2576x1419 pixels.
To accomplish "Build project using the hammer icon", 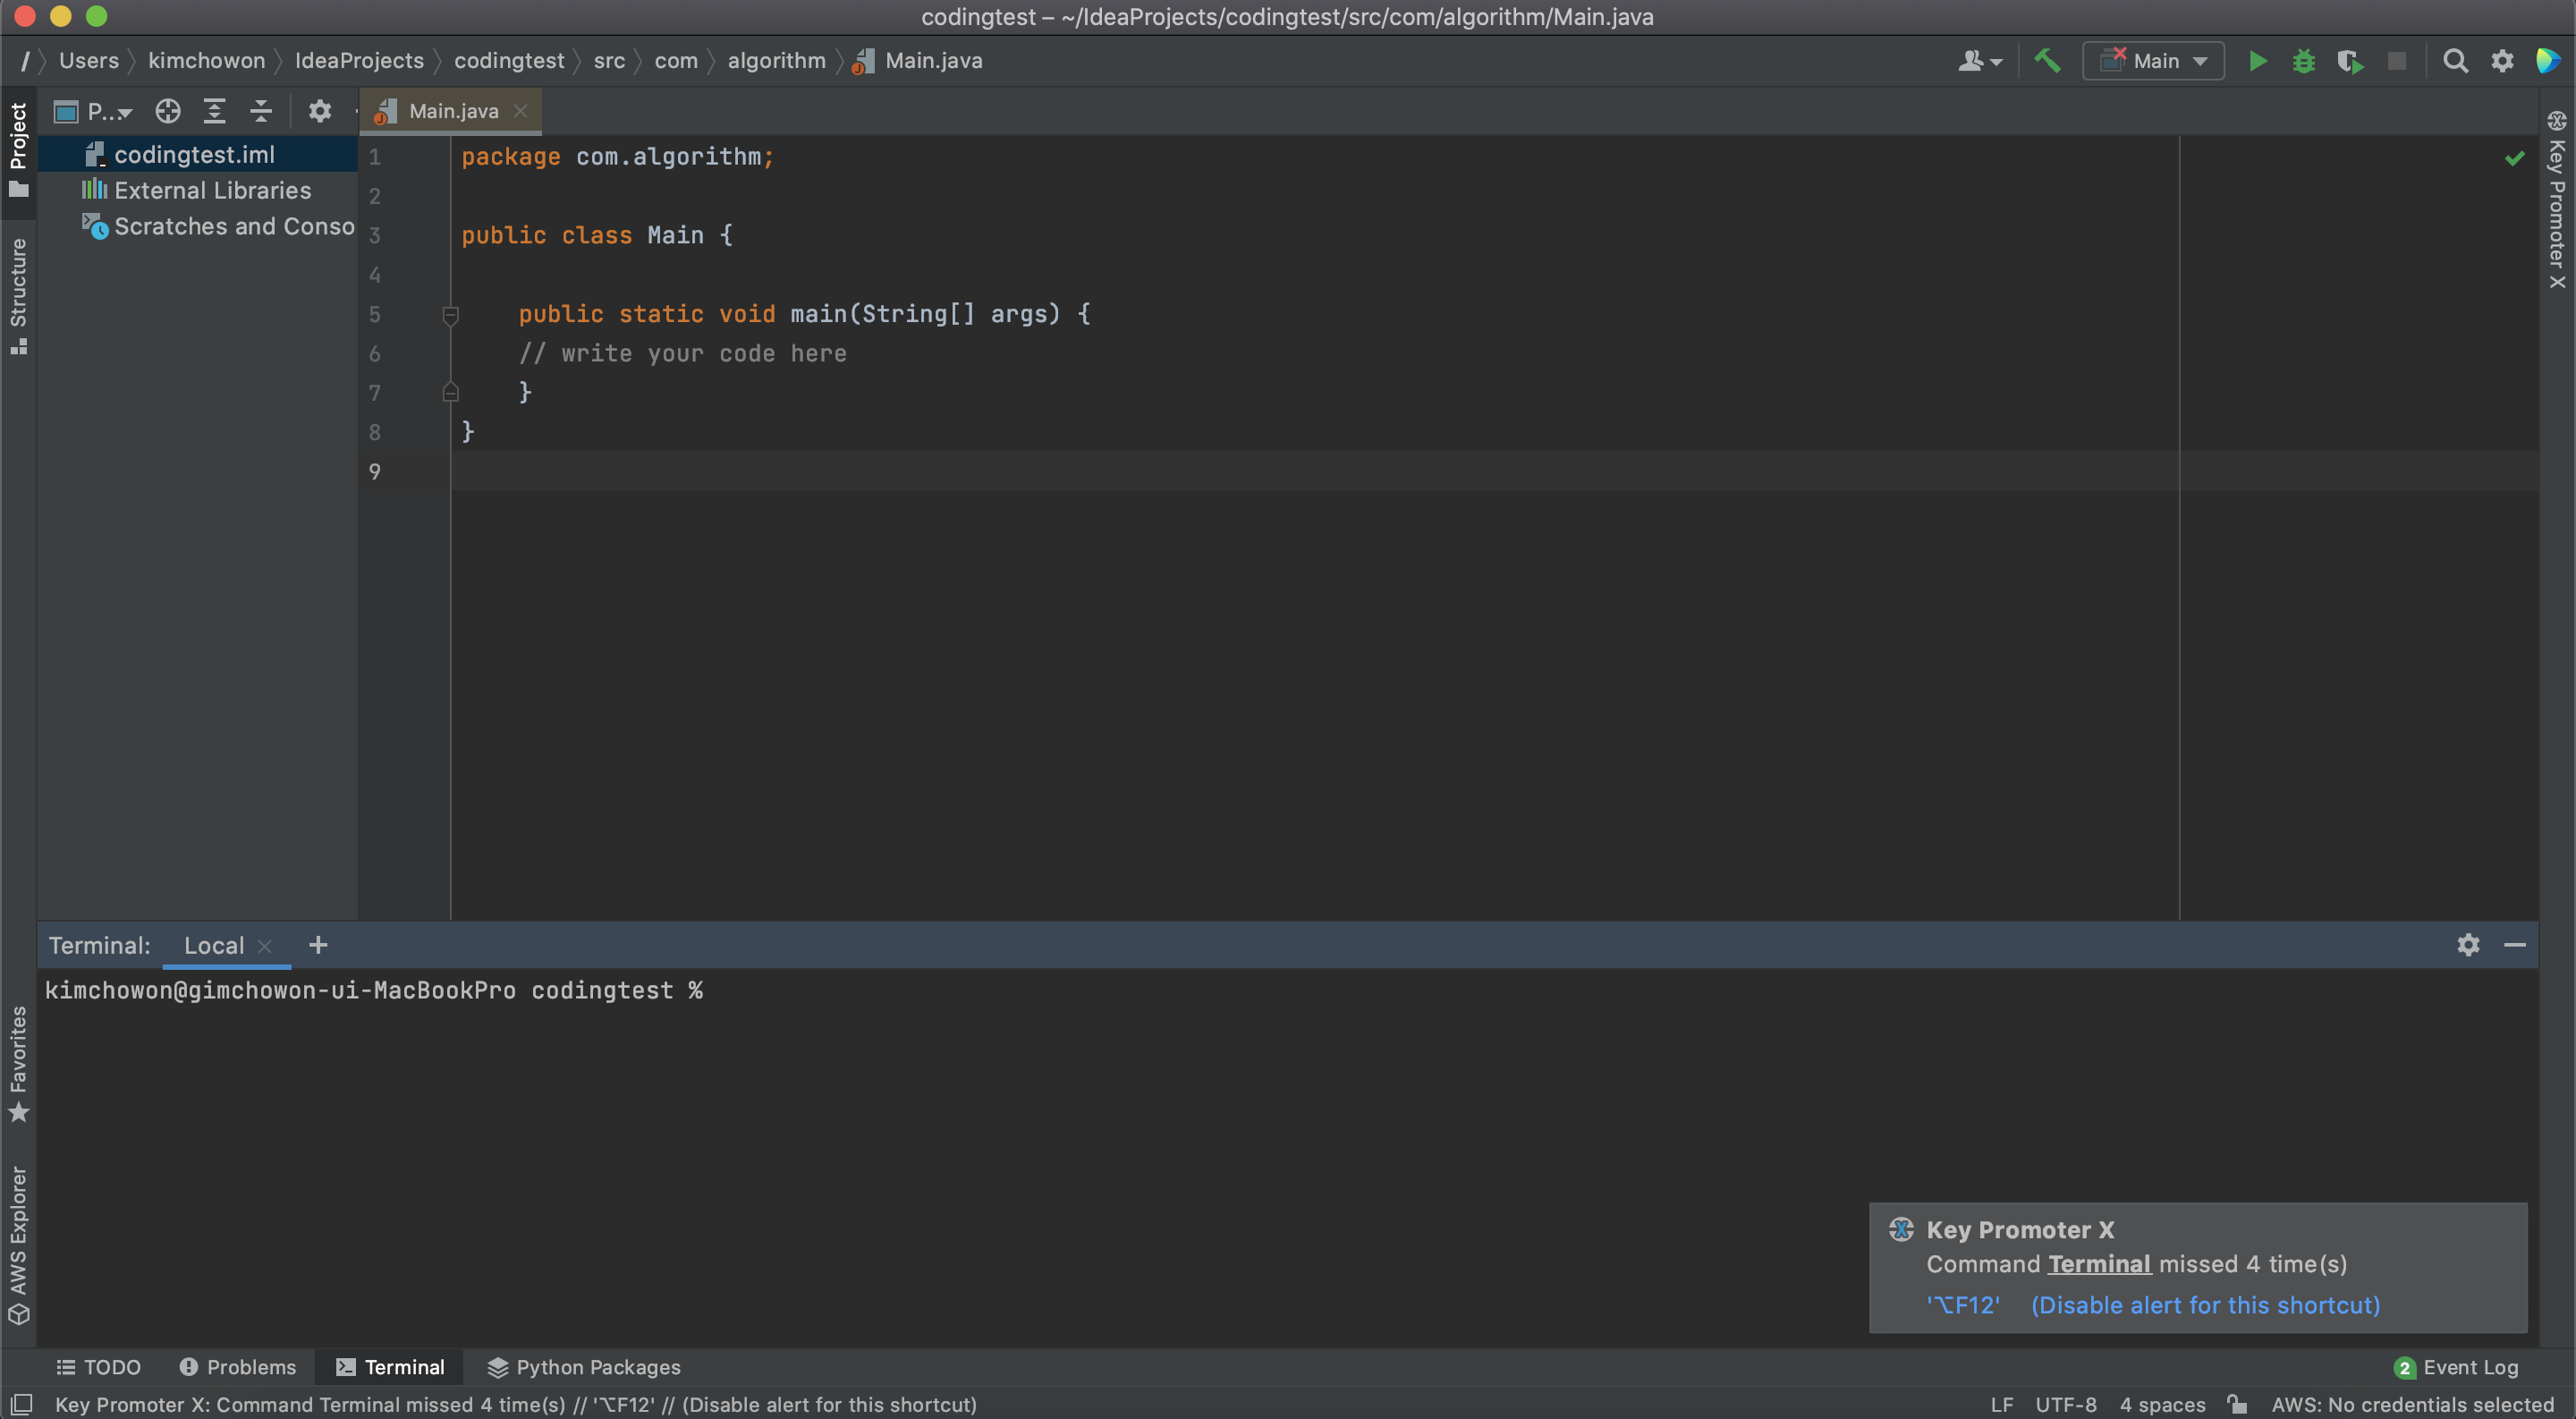I will tap(2047, 61).
